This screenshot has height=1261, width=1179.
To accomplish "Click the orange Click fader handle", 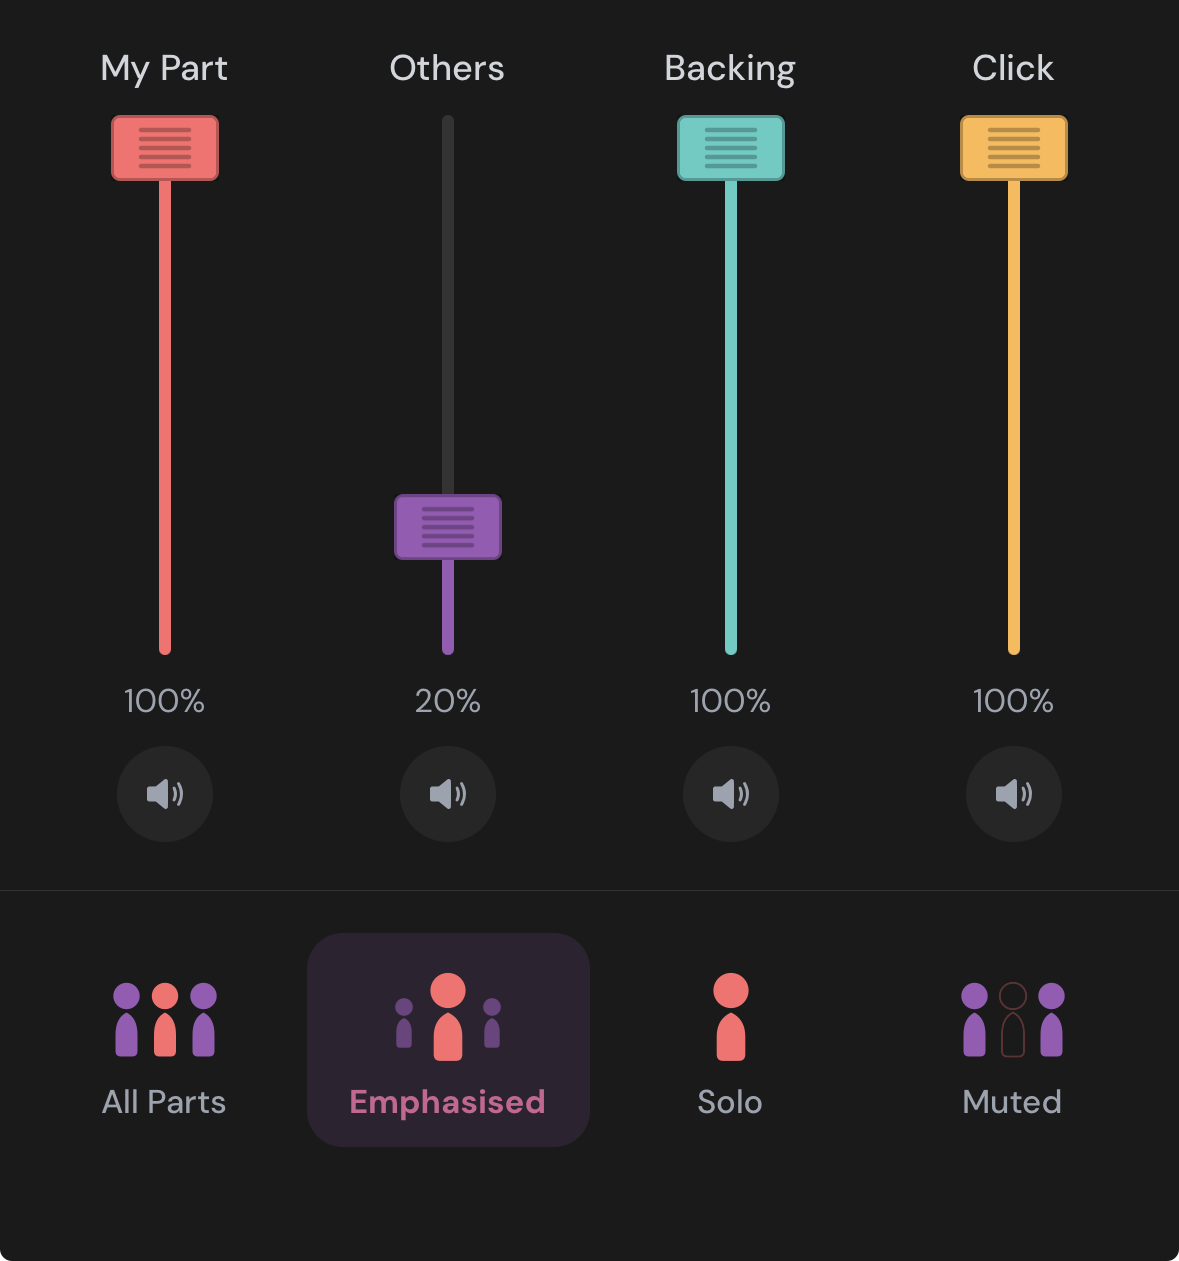I will (x=1014, y=148).
